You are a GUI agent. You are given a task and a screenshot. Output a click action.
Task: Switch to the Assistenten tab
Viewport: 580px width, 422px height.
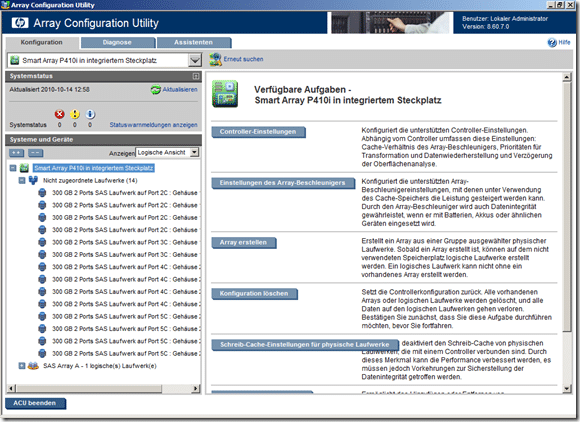click(194, 43)
